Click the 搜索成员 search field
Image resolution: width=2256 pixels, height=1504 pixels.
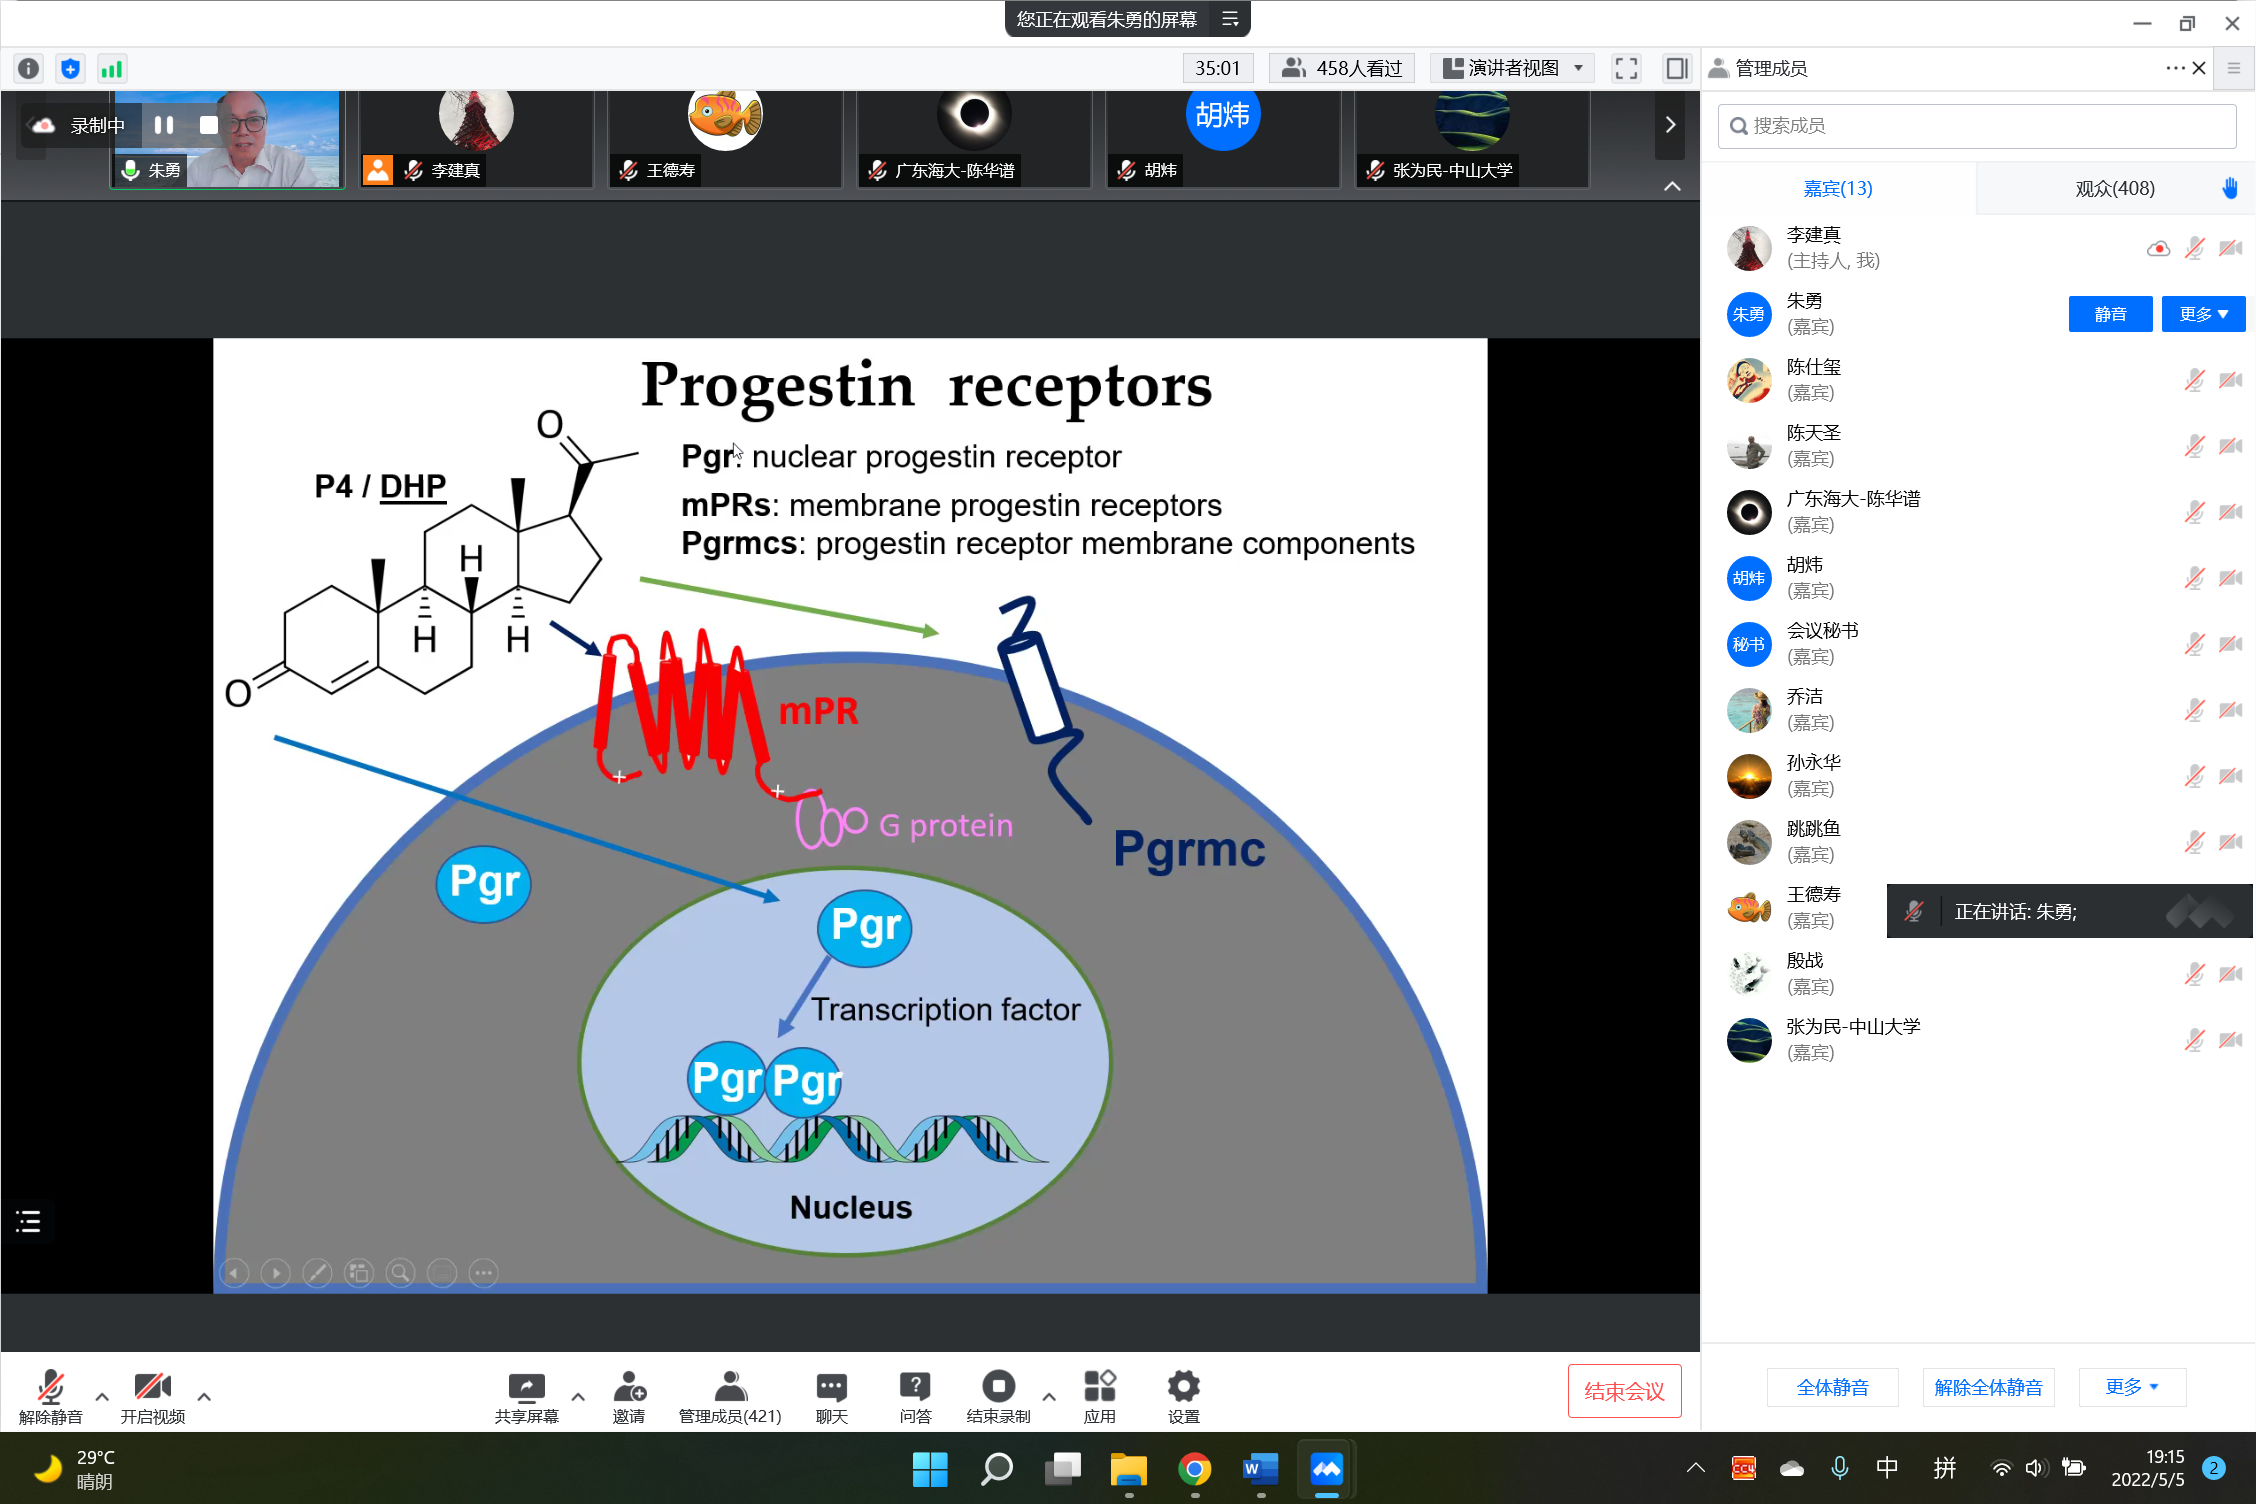coord(1976,126)
